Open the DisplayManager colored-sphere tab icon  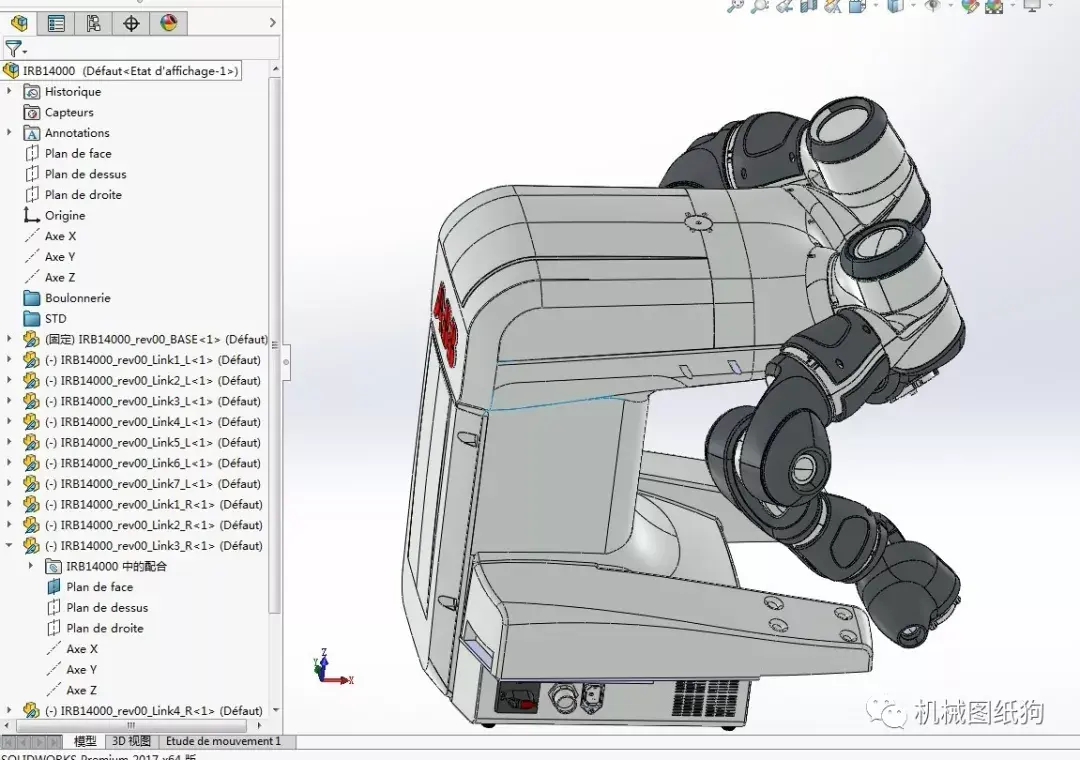pos(168,23)
